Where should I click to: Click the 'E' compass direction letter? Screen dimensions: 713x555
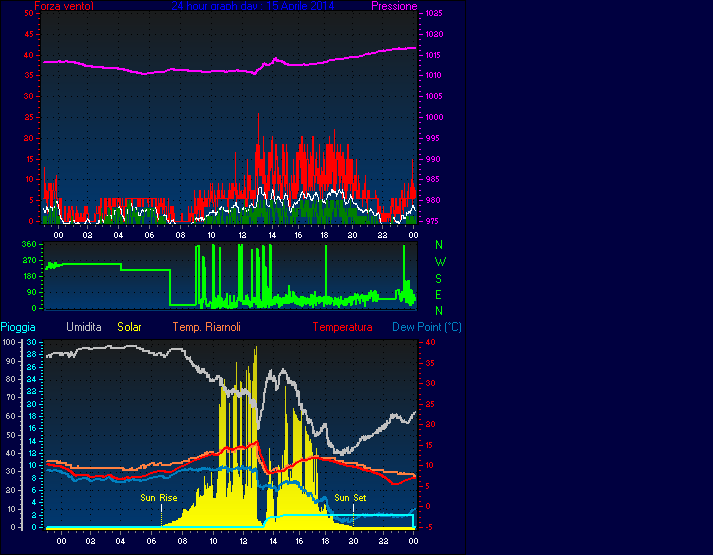tap(438, 294)
